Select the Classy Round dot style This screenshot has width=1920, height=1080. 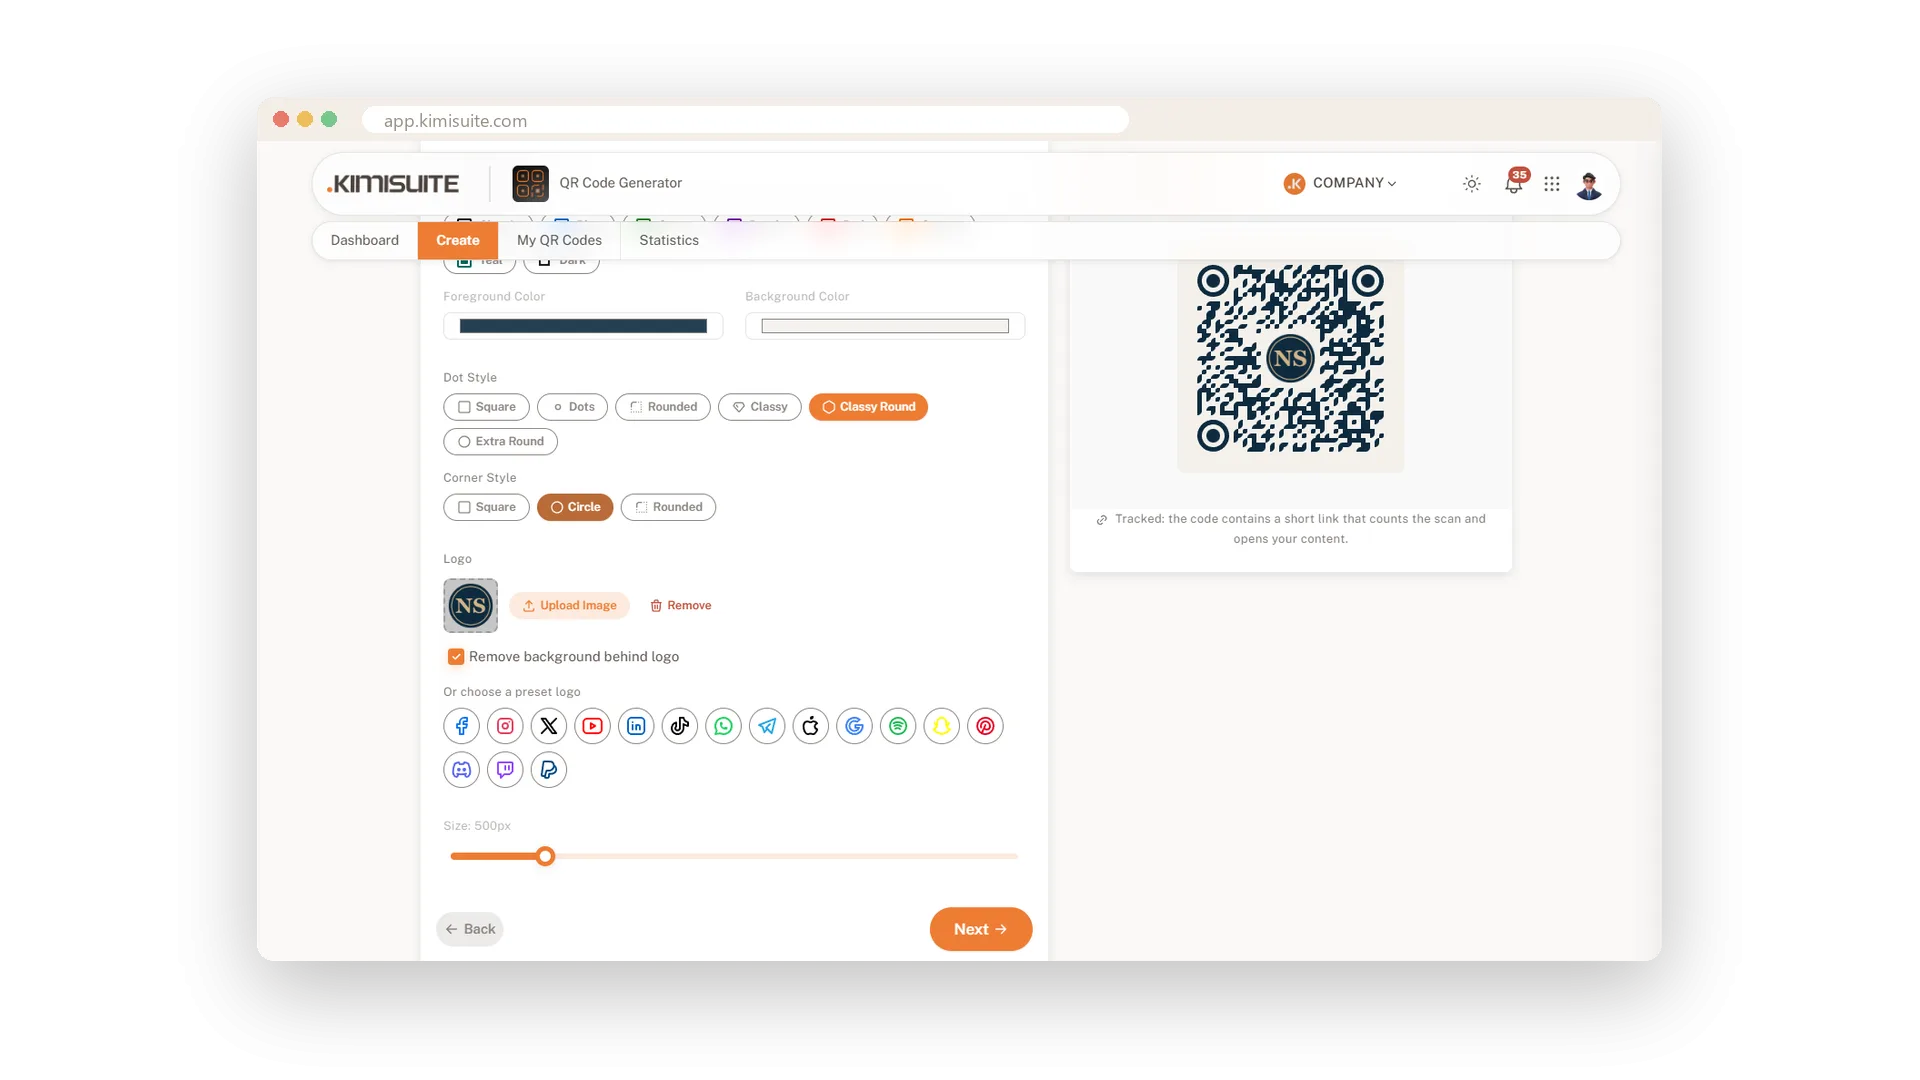(868, 407)
